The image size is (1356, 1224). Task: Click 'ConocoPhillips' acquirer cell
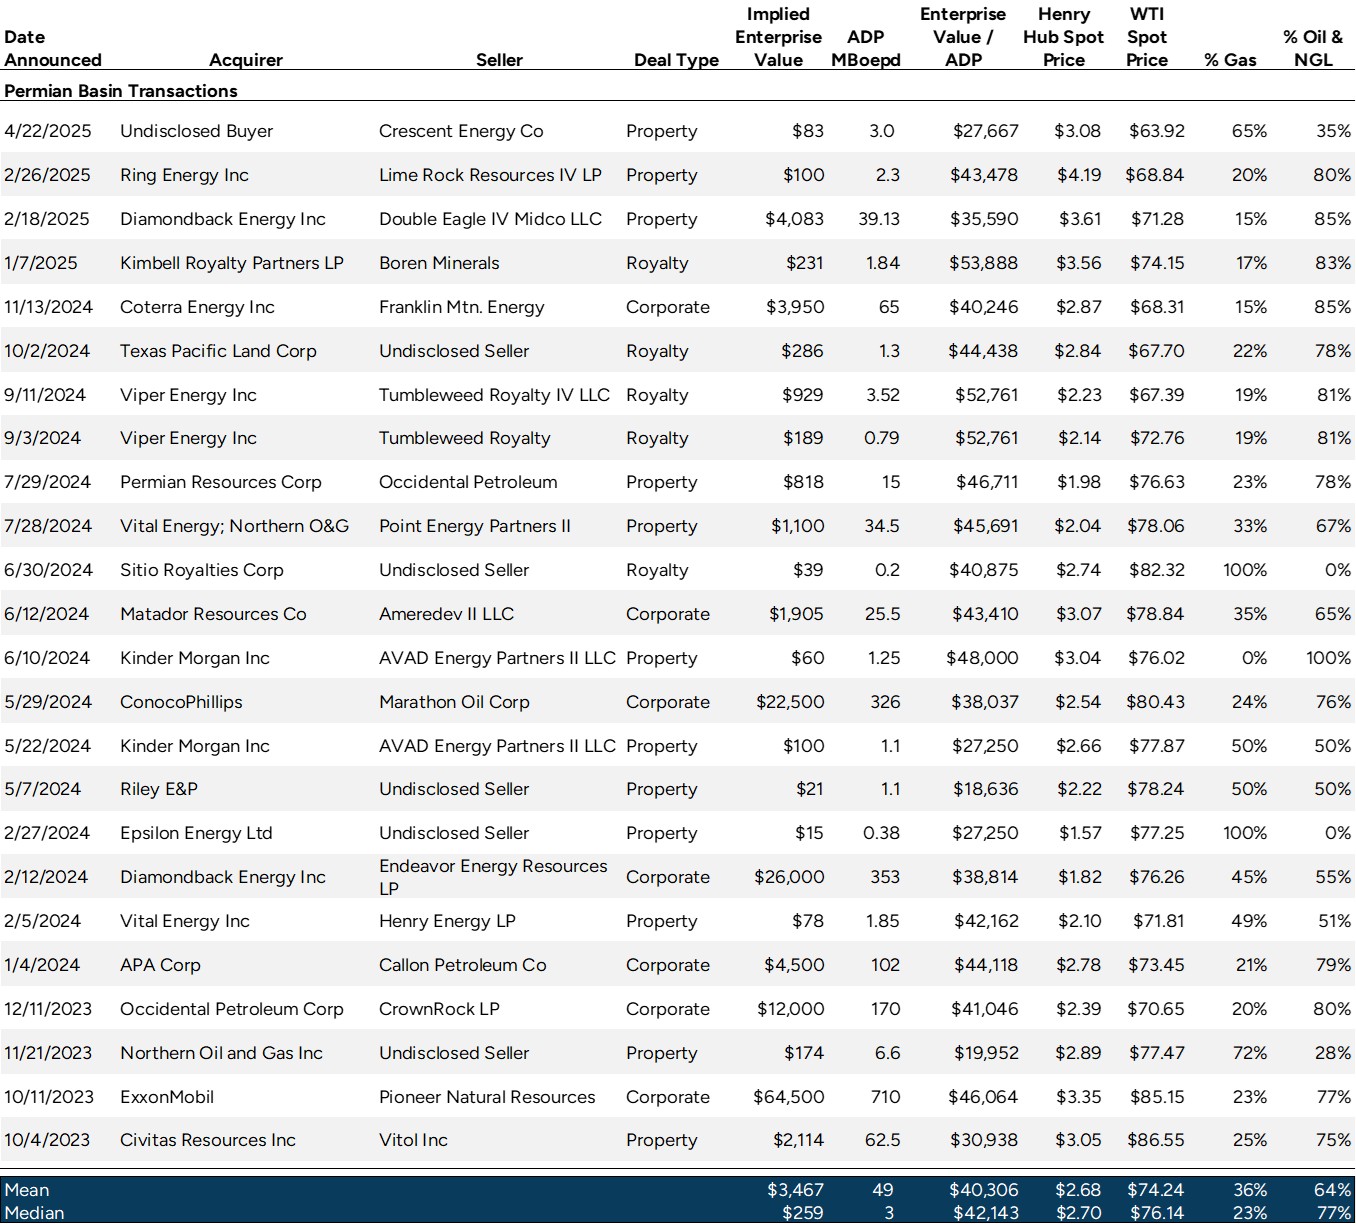point(181,702)
